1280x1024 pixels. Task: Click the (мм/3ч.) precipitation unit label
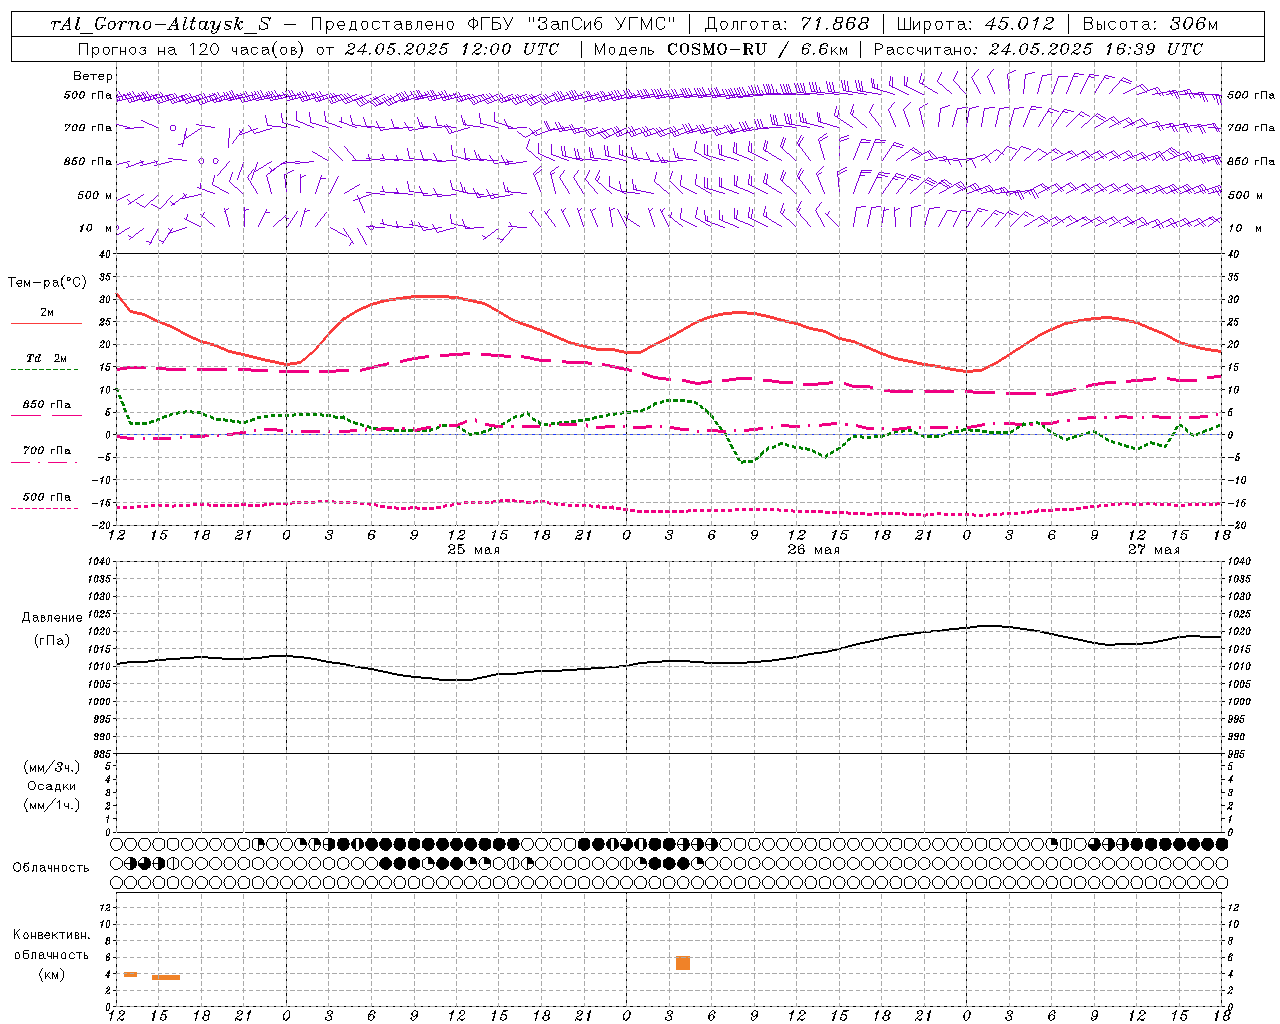click(x=52, y=767)
